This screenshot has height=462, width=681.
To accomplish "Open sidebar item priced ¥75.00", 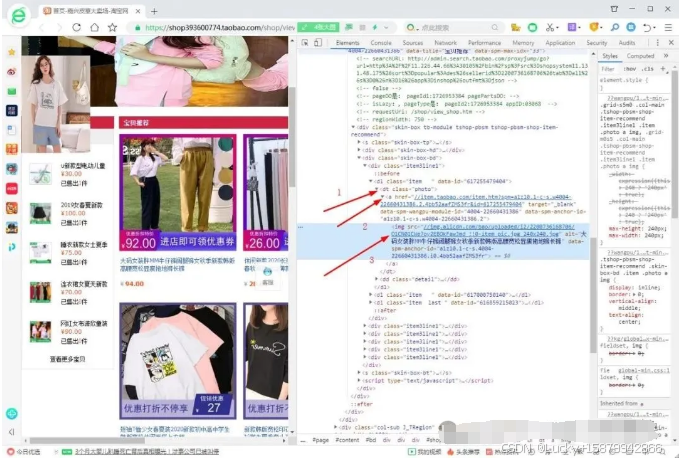I will pos(68,253).
